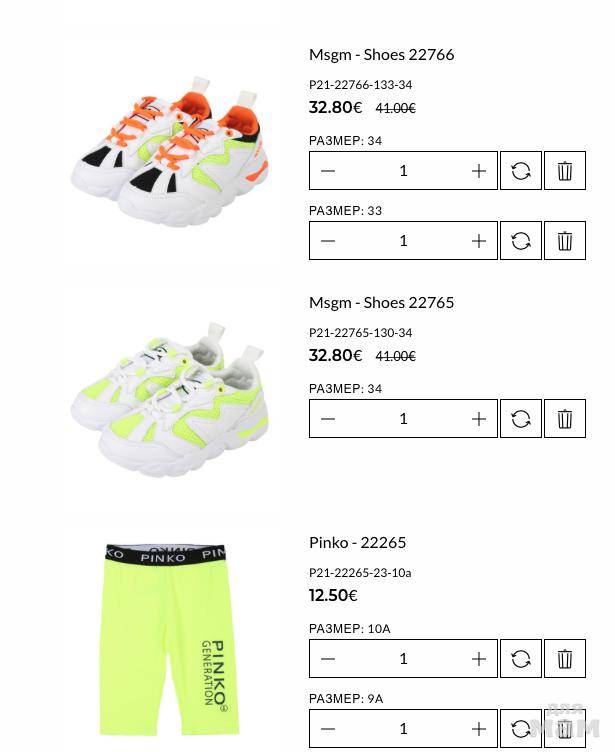Refresh Msgm Shoes 22766 size 33 row

coord(520,241)
